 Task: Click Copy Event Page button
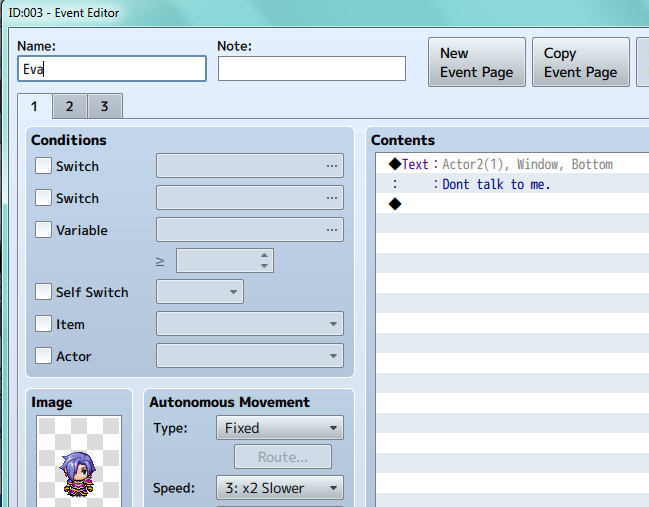point(581,62)
